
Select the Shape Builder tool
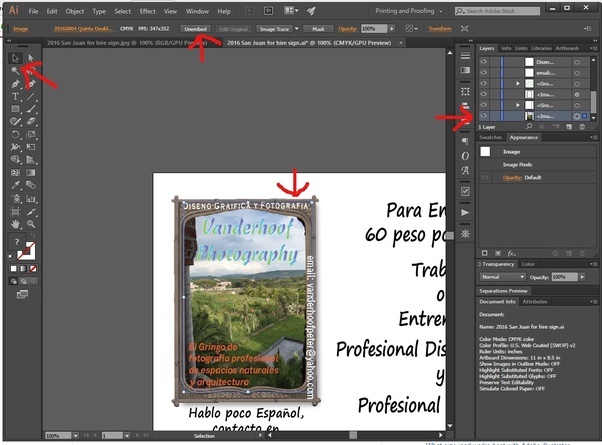15,160
